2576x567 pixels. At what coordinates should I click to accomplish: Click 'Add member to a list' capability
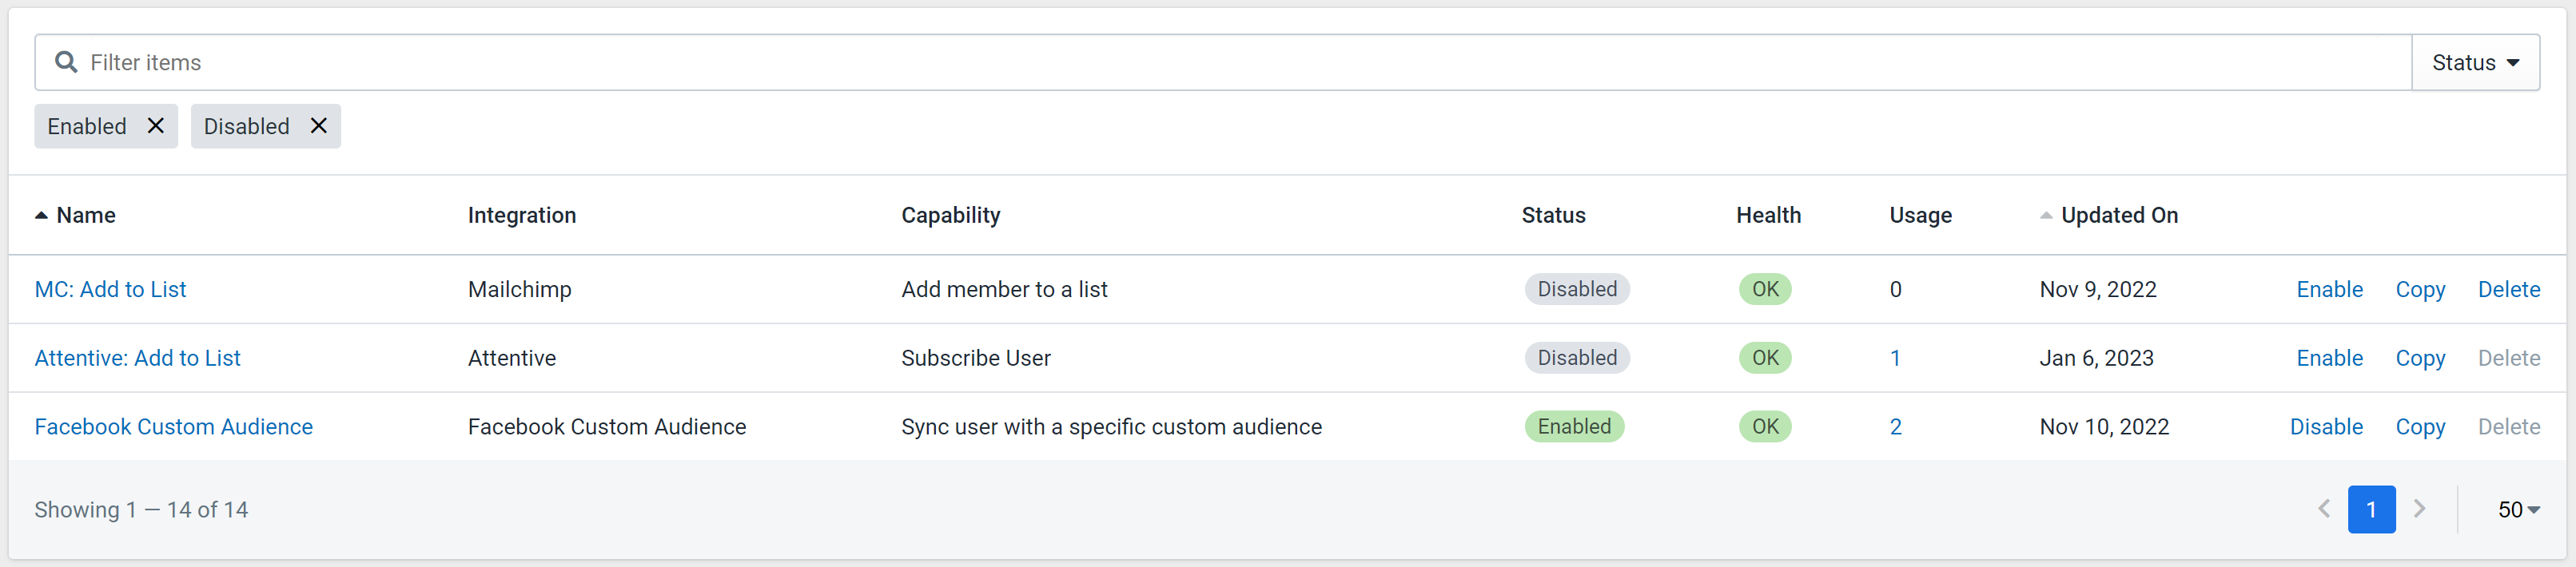tap(1004, 289)
